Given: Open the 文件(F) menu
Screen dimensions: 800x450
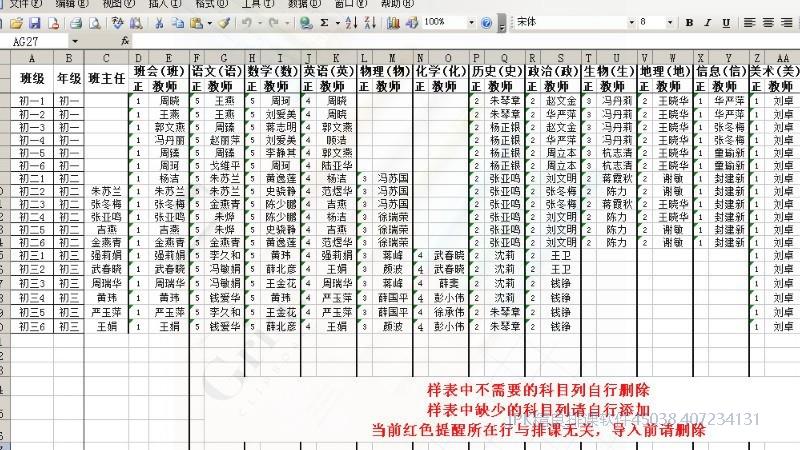Looking at the screenshot, I should click(26, 4).
